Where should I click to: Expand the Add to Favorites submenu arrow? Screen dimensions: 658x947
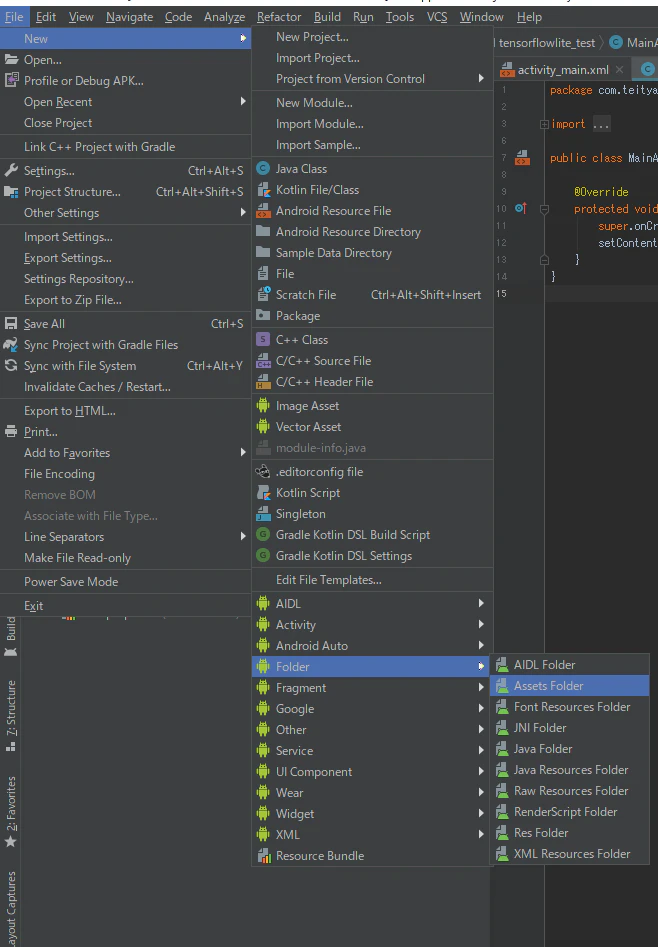[243, 452]
